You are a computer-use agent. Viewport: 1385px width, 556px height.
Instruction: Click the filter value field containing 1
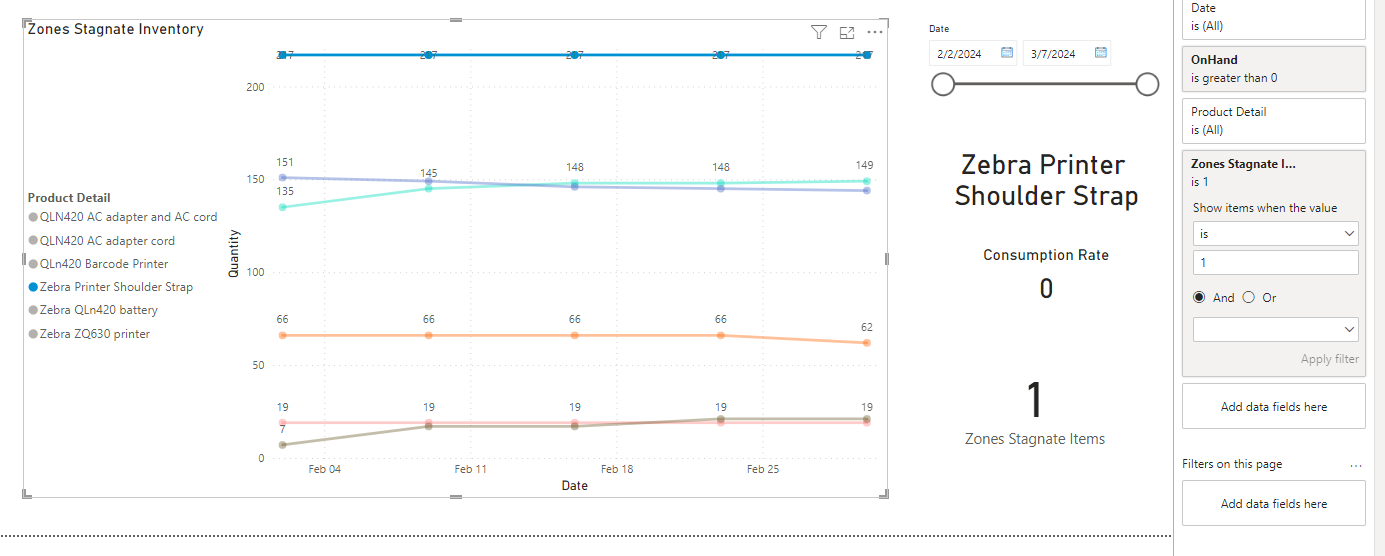coord(1275,263)
